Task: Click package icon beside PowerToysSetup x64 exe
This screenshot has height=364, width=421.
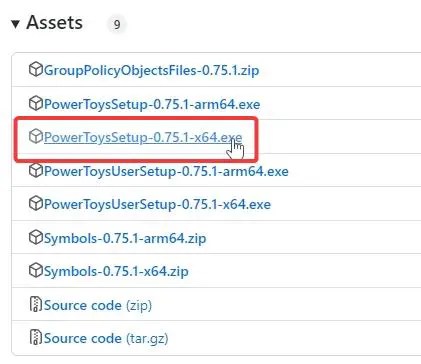Action: coord(35,136)
